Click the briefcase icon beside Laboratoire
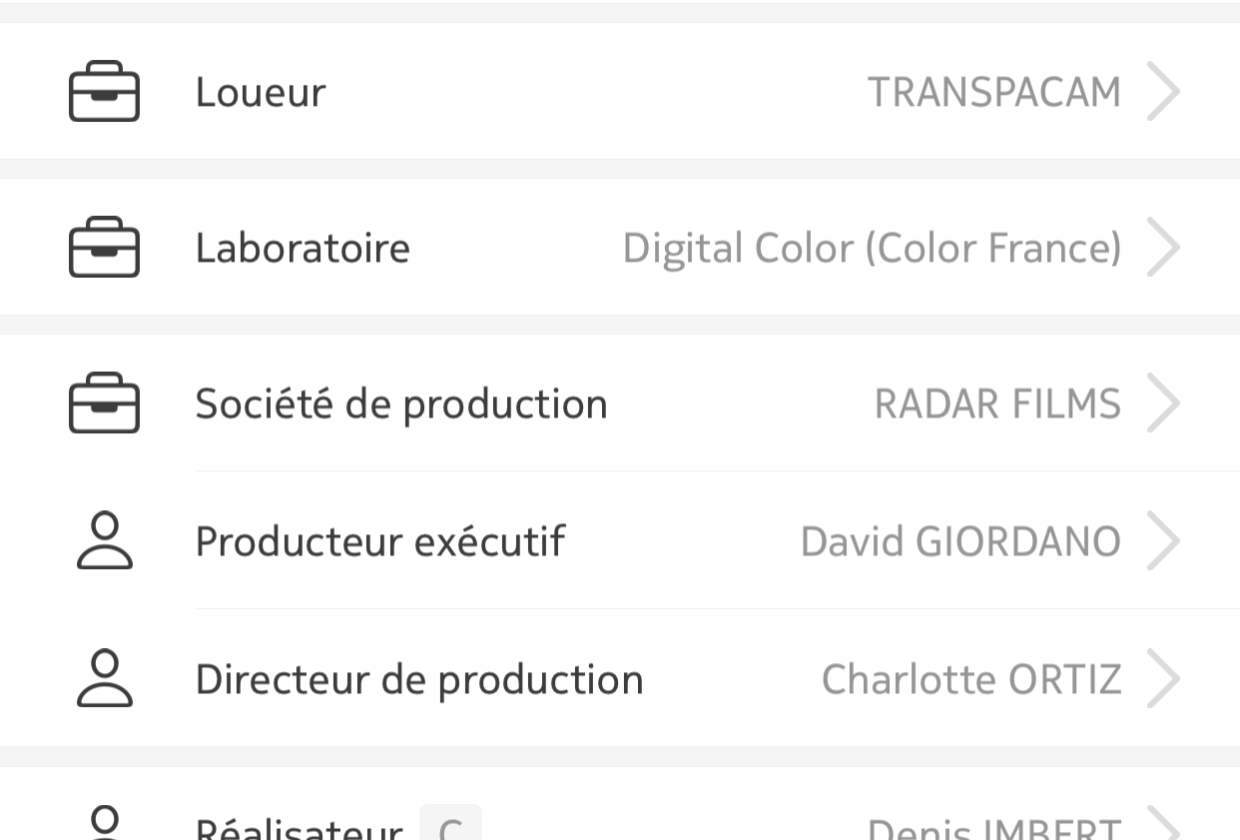This screenshot has width=1240, height=840. 104,247
